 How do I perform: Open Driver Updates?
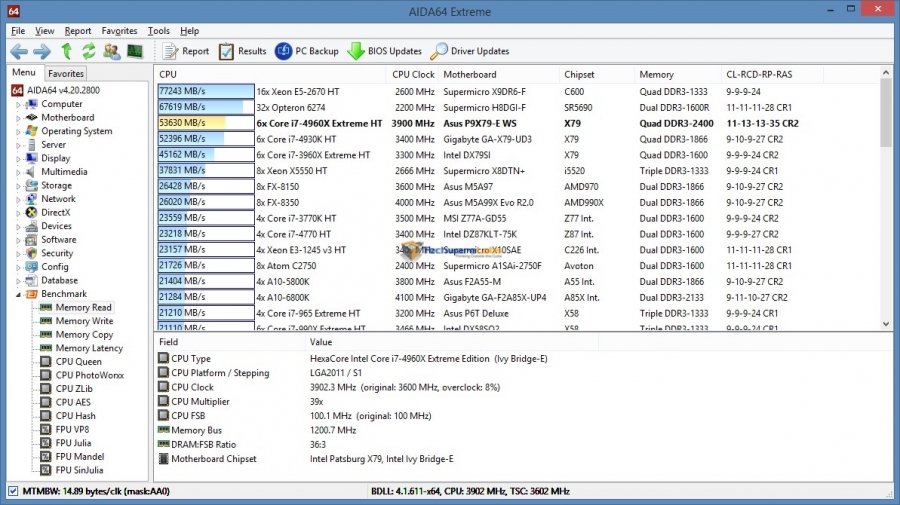point(470,52)
